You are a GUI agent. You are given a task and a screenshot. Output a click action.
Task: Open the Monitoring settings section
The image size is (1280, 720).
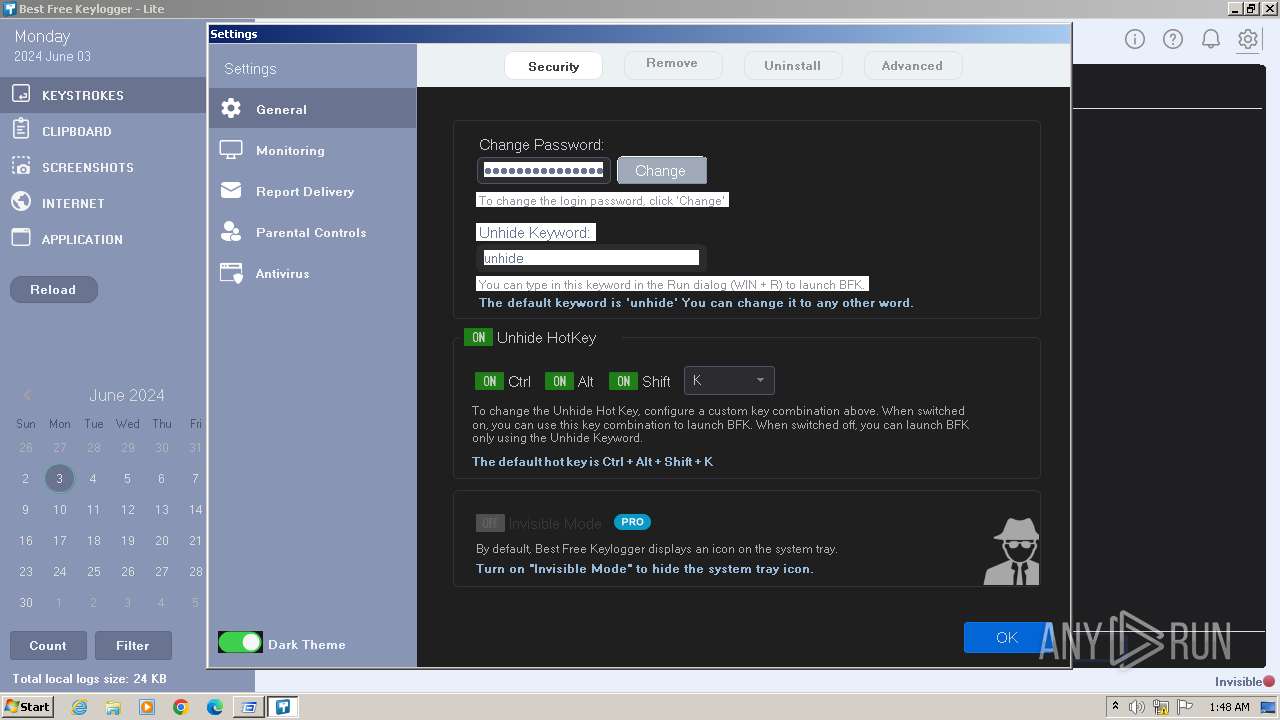point(312,150)
